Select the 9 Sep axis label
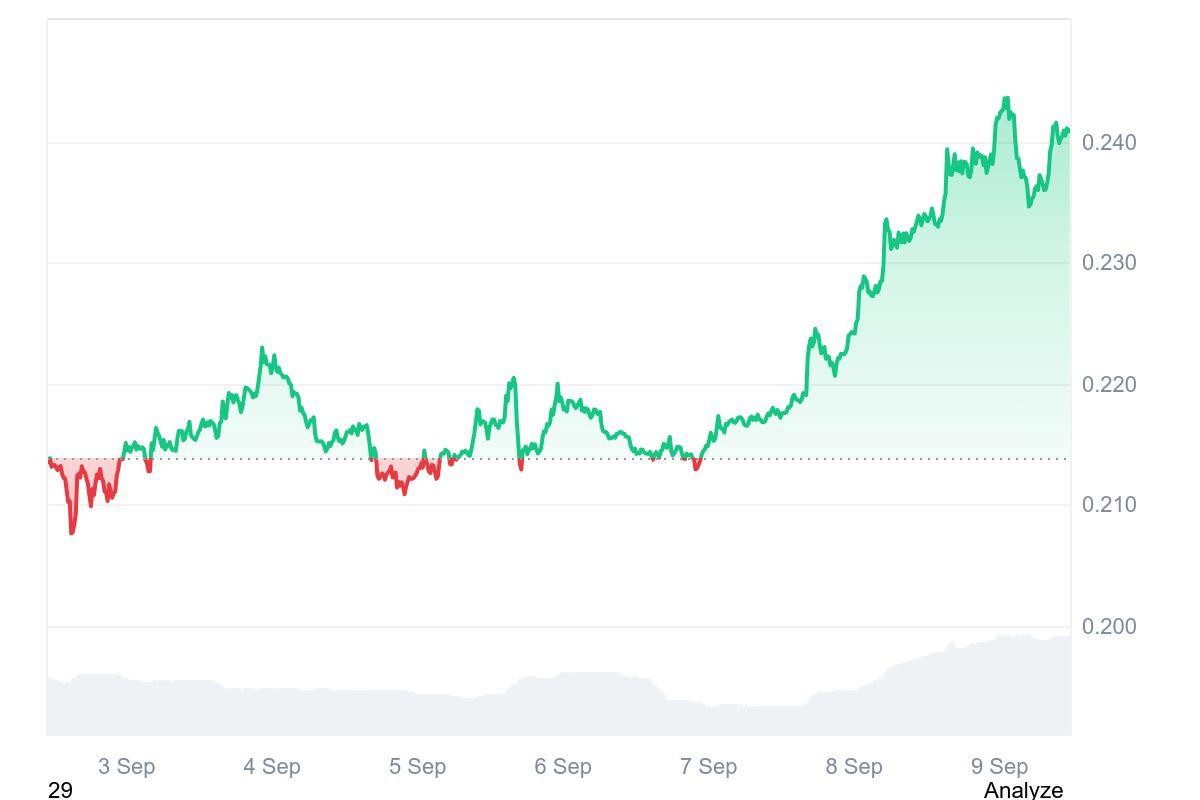Image resolution: width=1200 pixels, height=800 pixels. tap(999, 766)
